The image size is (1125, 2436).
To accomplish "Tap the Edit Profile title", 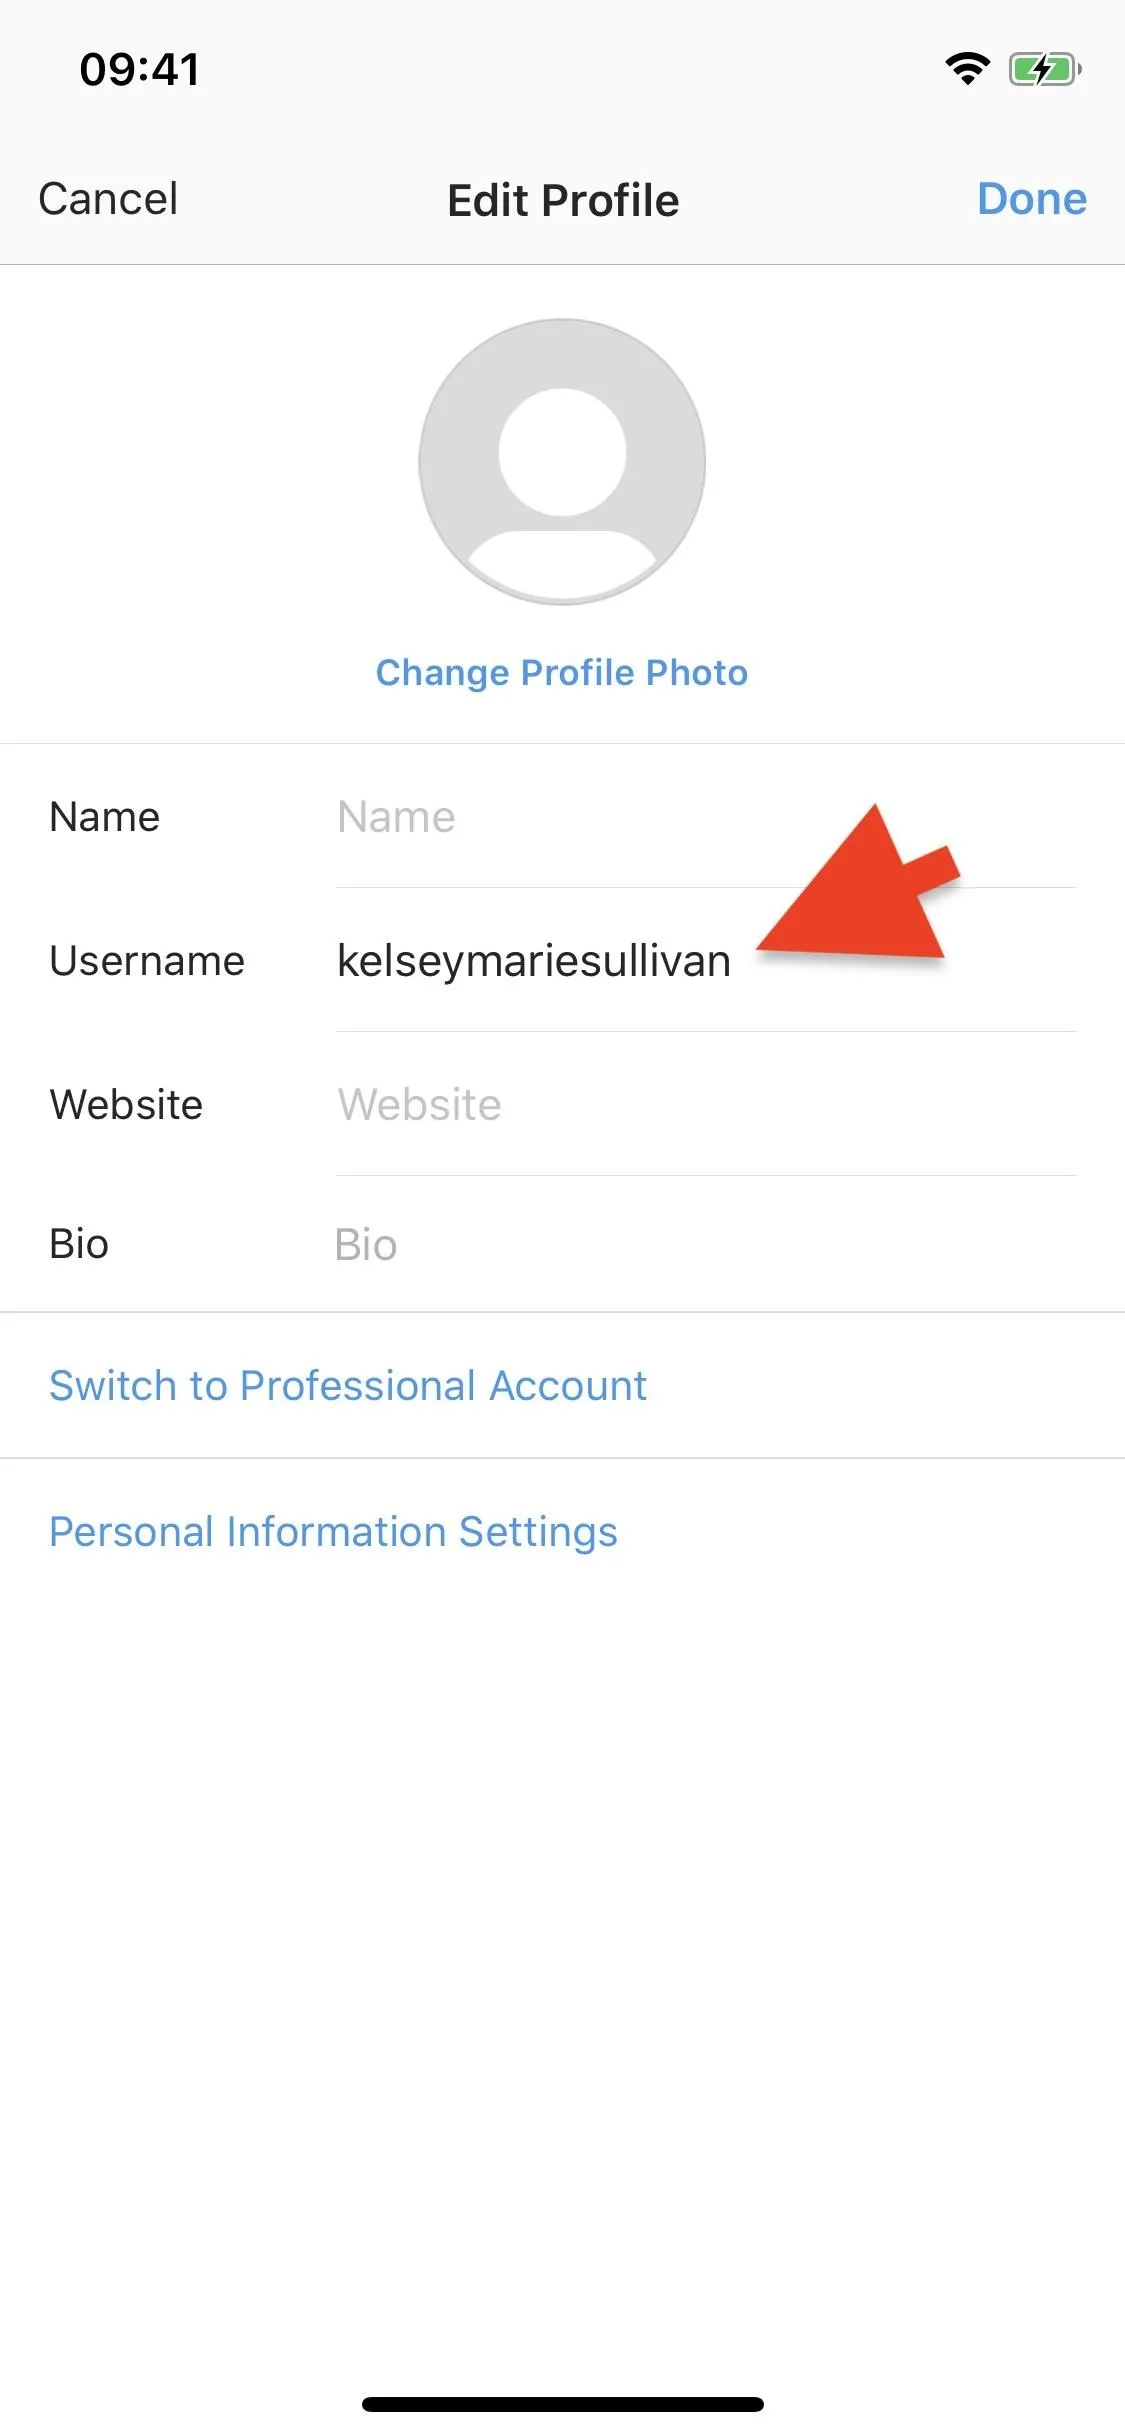I will point(563,200).
